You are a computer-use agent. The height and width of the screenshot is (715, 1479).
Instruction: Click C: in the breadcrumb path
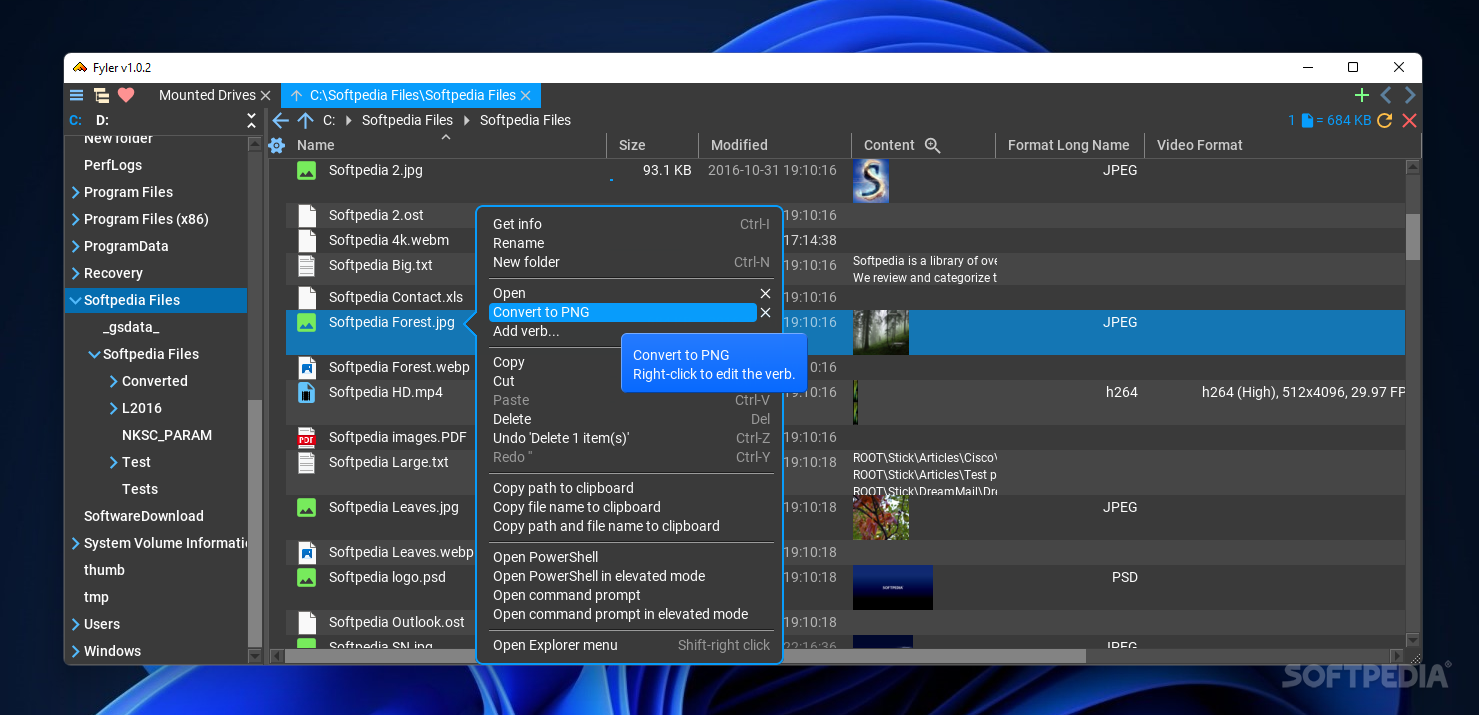click(x=329, y=120)
